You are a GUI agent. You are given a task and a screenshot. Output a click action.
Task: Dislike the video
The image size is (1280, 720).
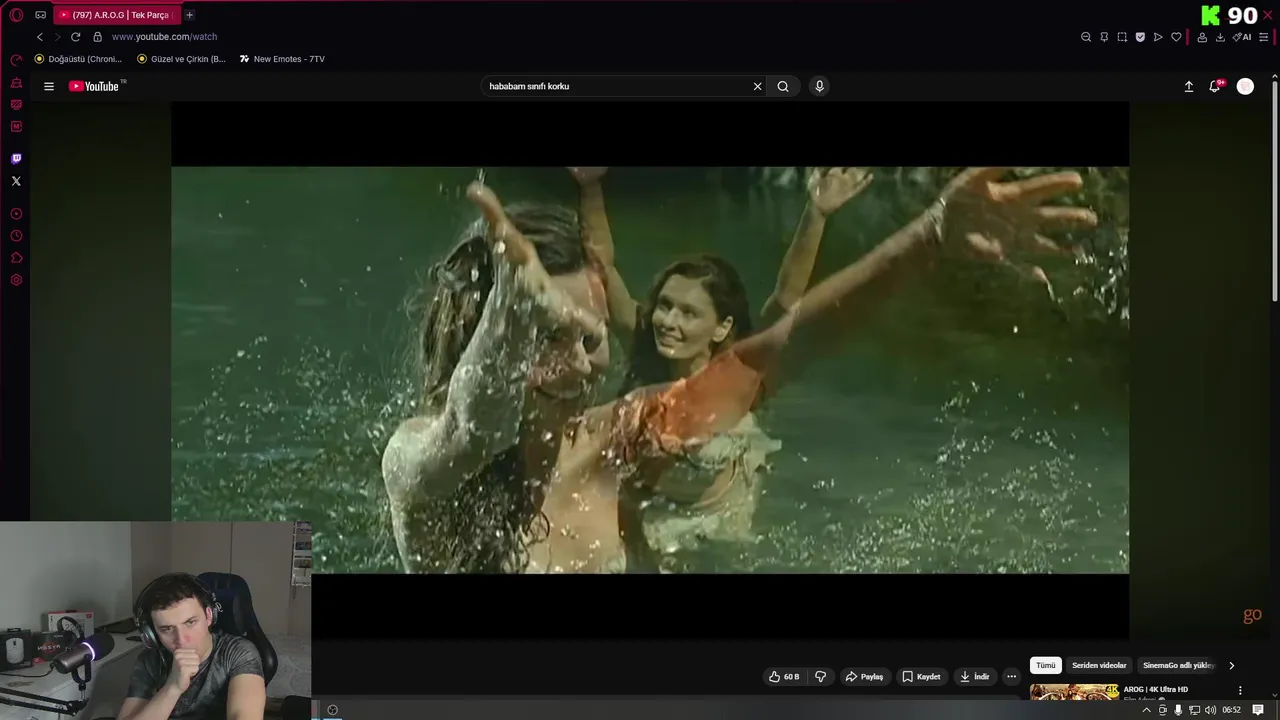pyautogui.click(x=820, y=677)
